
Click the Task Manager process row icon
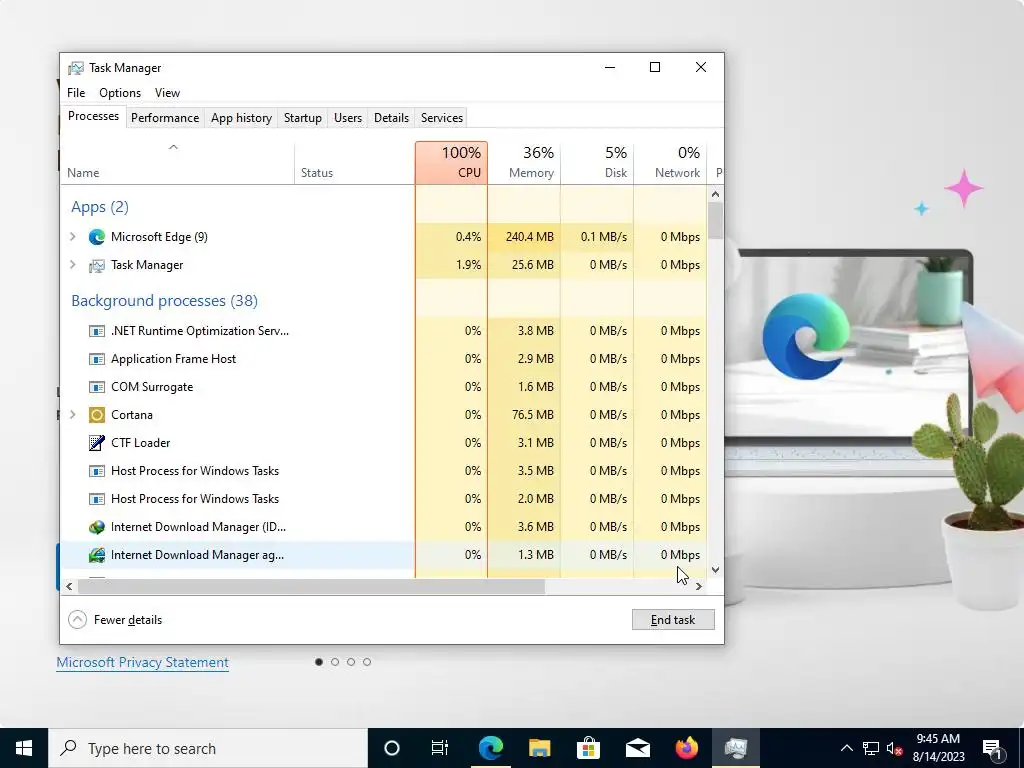(97, 265)
